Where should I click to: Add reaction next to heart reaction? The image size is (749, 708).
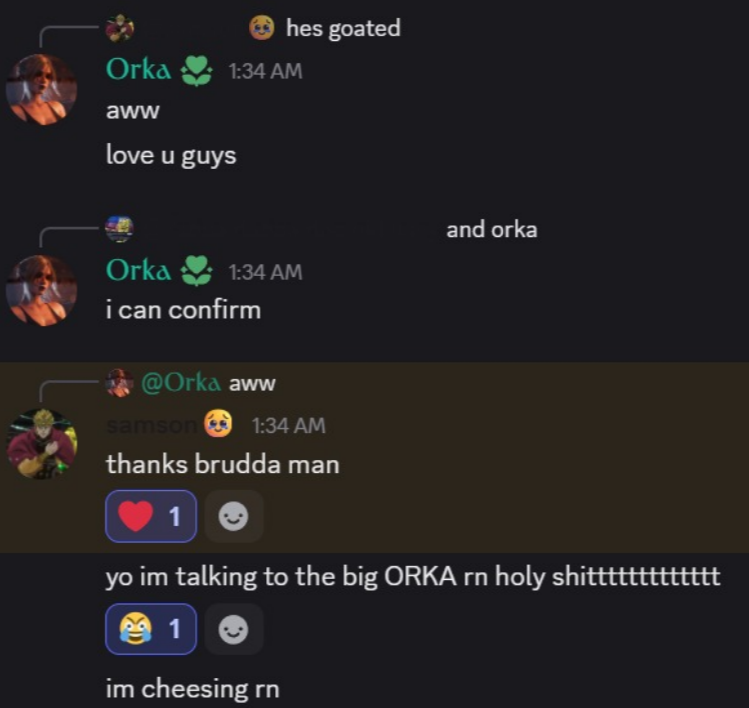point(234,516)
